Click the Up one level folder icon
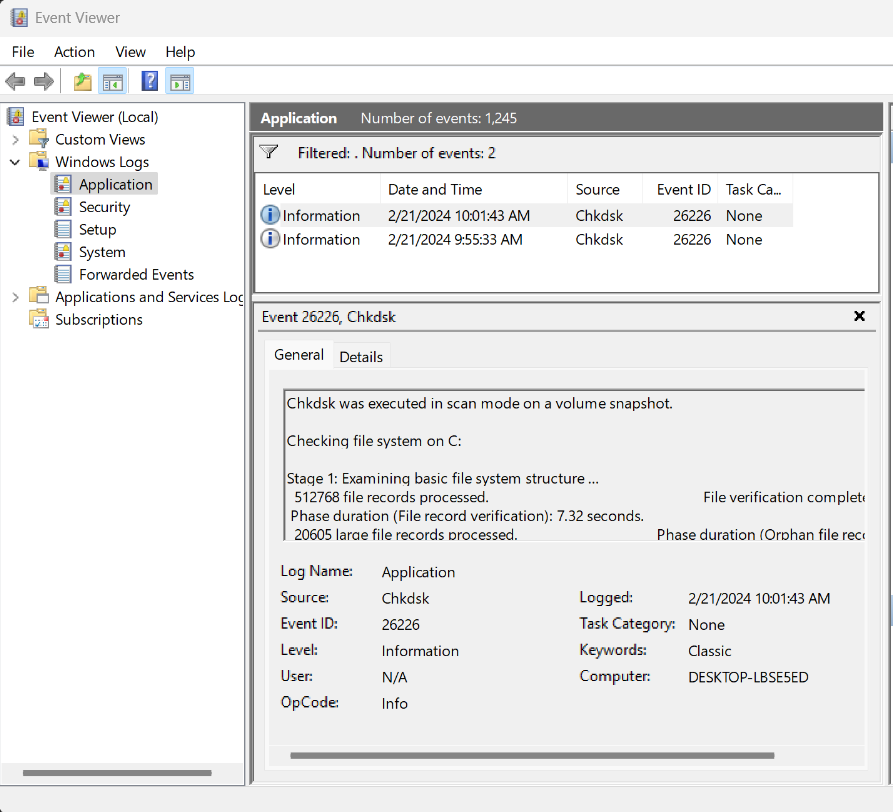Viewport: 893px width, 812px height. [83, 81]
